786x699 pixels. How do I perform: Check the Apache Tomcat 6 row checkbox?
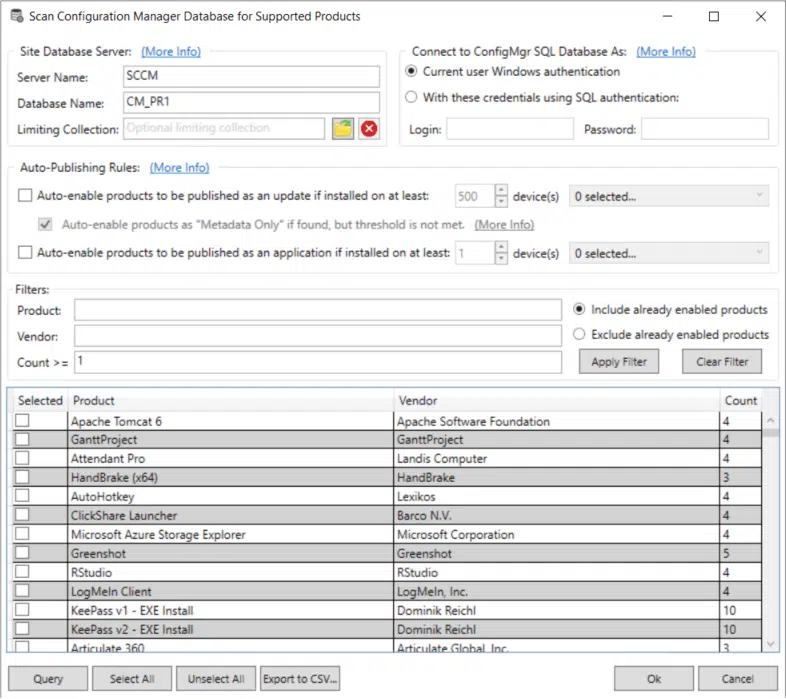click(x=22, y=420)
